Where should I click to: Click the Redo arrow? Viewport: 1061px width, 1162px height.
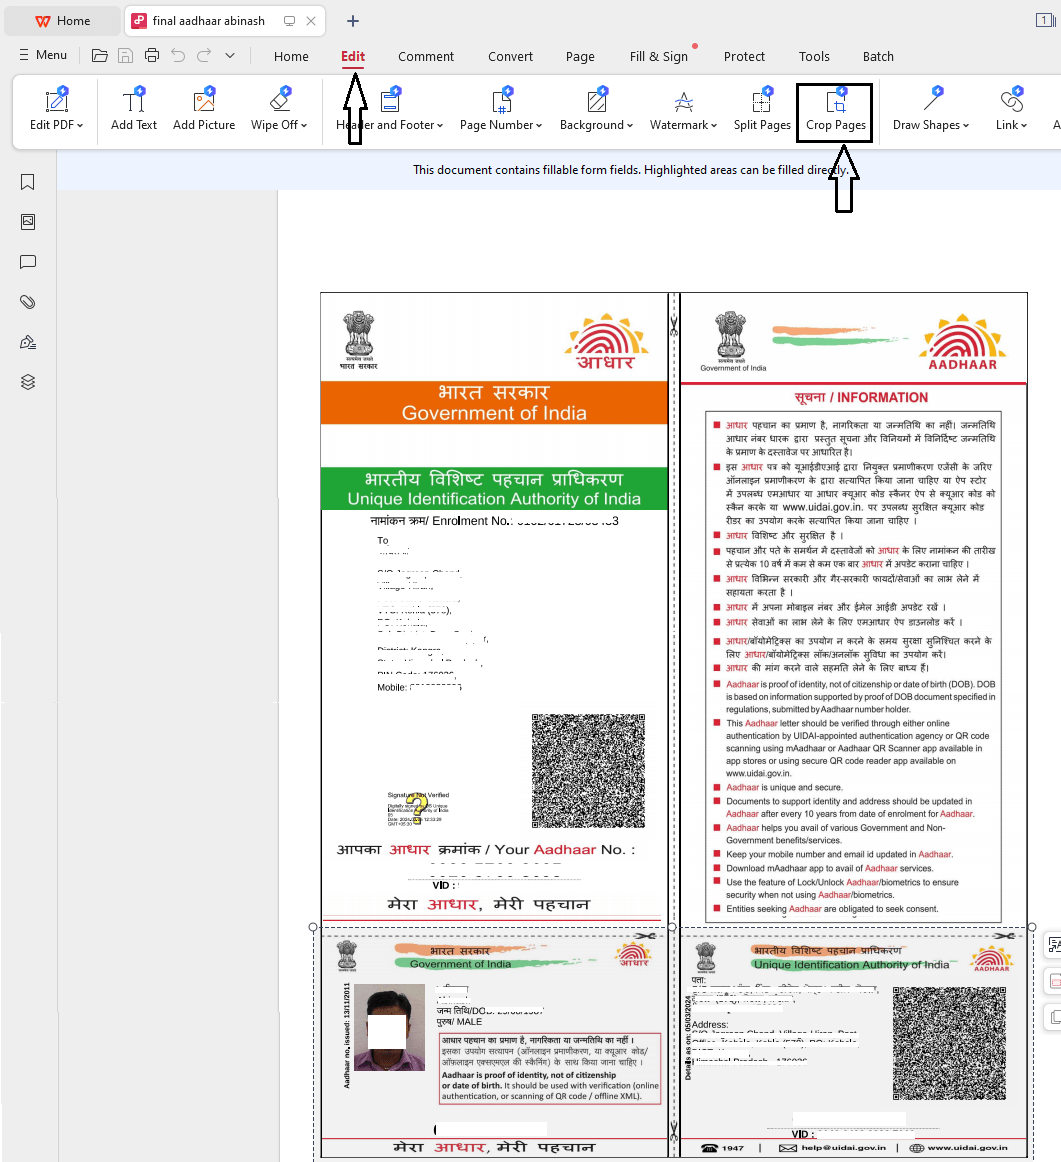[204, 56]
